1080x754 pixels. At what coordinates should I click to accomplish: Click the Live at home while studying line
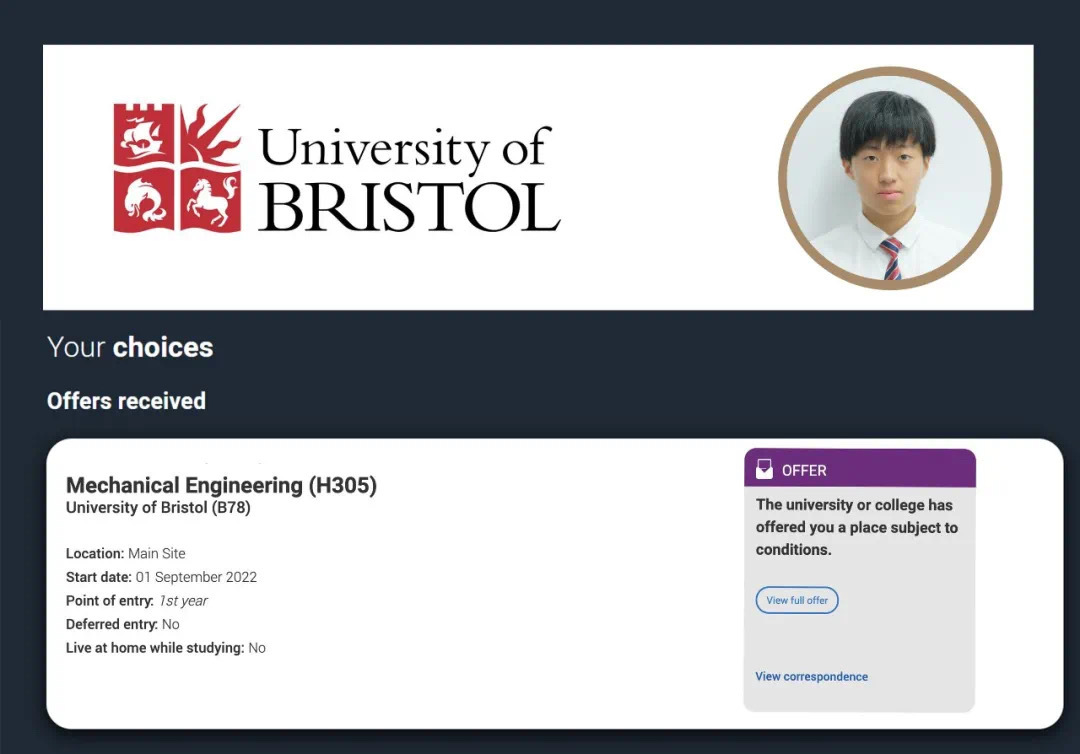(x=165, y=648)
